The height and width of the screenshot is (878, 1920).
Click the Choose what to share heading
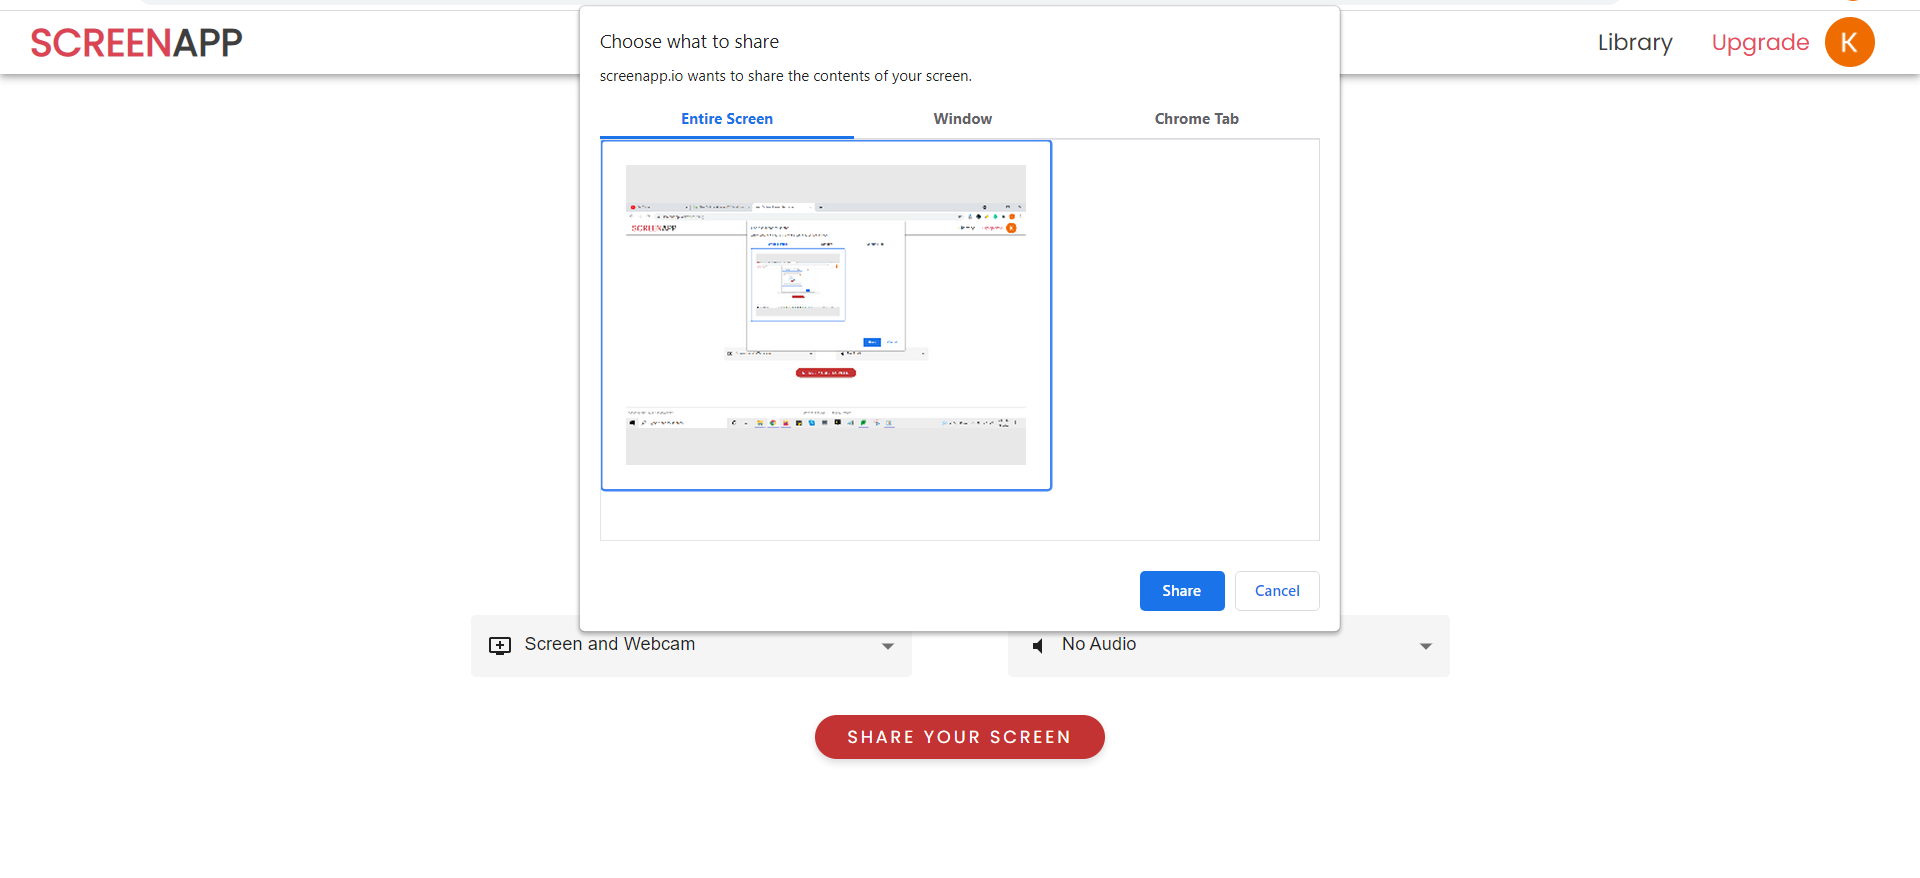(689, 42)
